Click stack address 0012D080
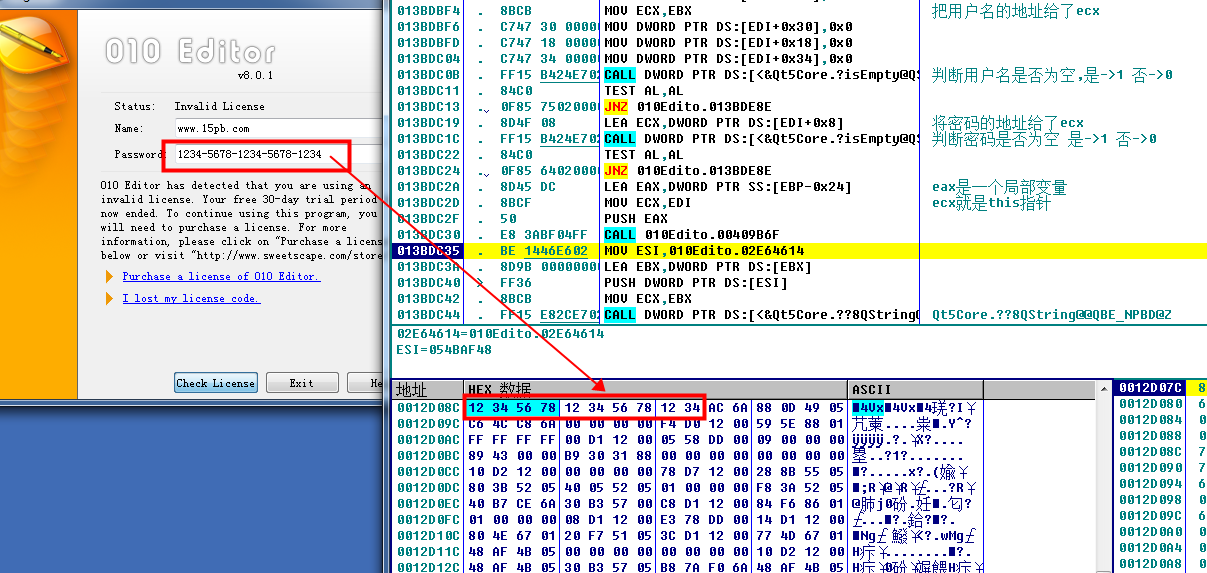The width and height of the screenshot is (1207, 573). click(x=1150, y=403)
